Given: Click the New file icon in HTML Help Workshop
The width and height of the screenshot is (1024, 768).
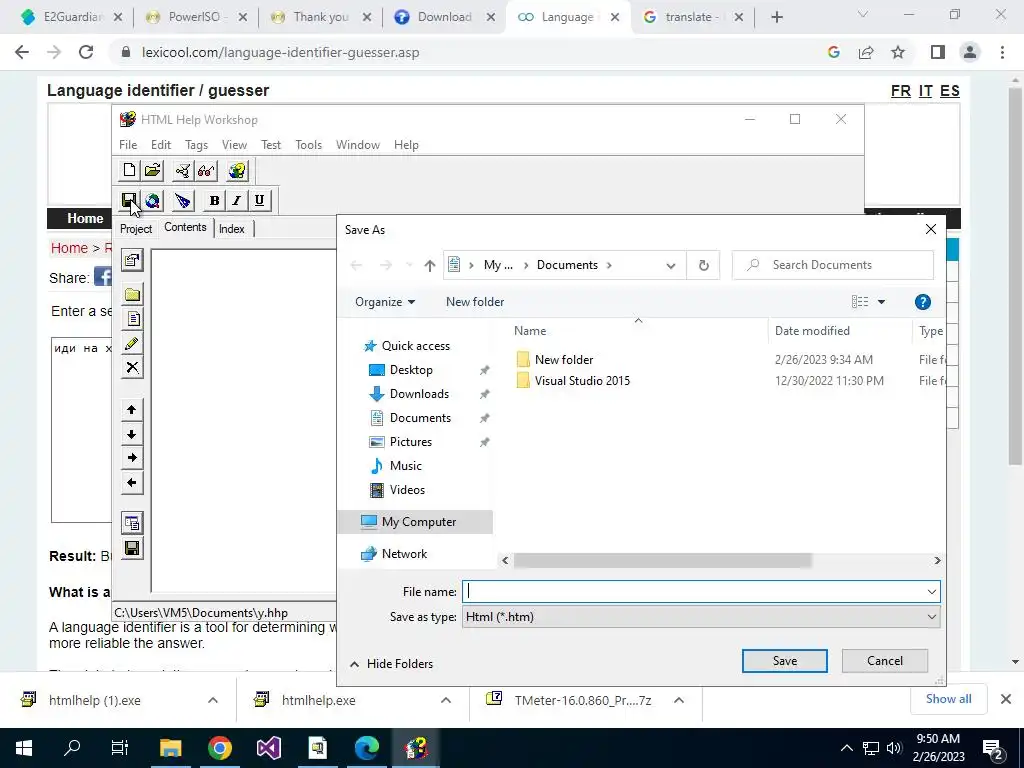Looking at the screenshot, I should [129, 170].
